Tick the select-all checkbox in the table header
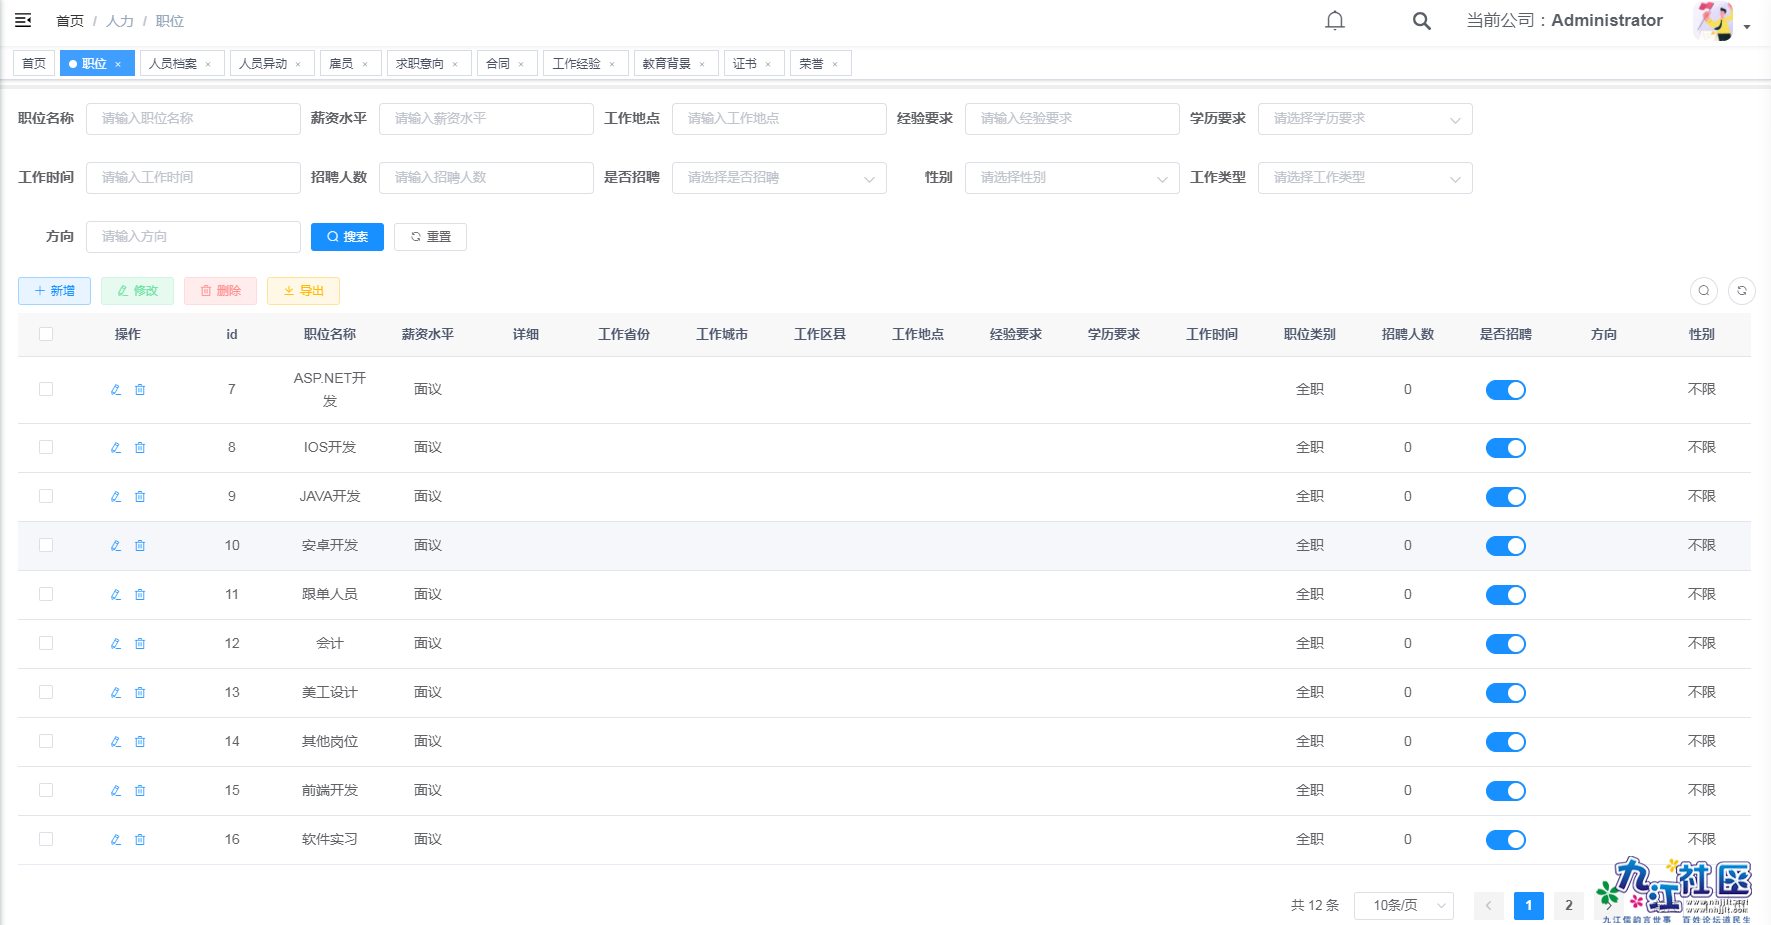This screenshot has height=925, width=1771. (x=46, y=334)
